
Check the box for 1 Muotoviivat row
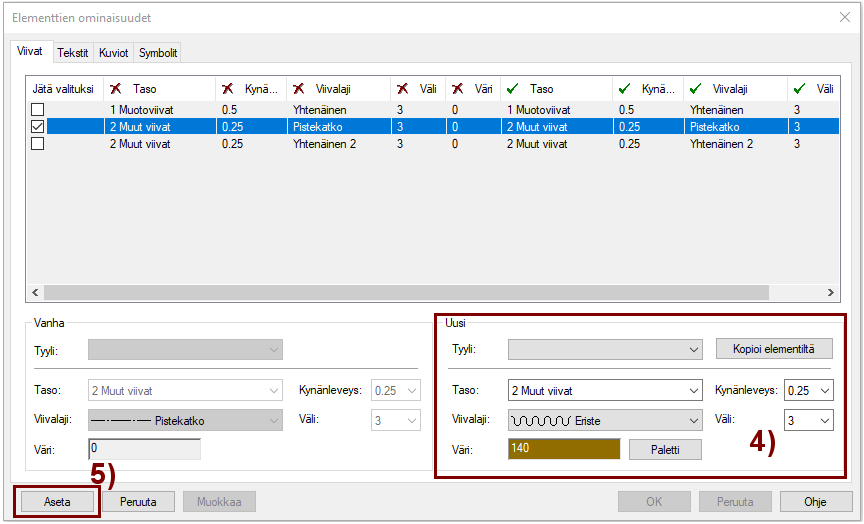37,110
